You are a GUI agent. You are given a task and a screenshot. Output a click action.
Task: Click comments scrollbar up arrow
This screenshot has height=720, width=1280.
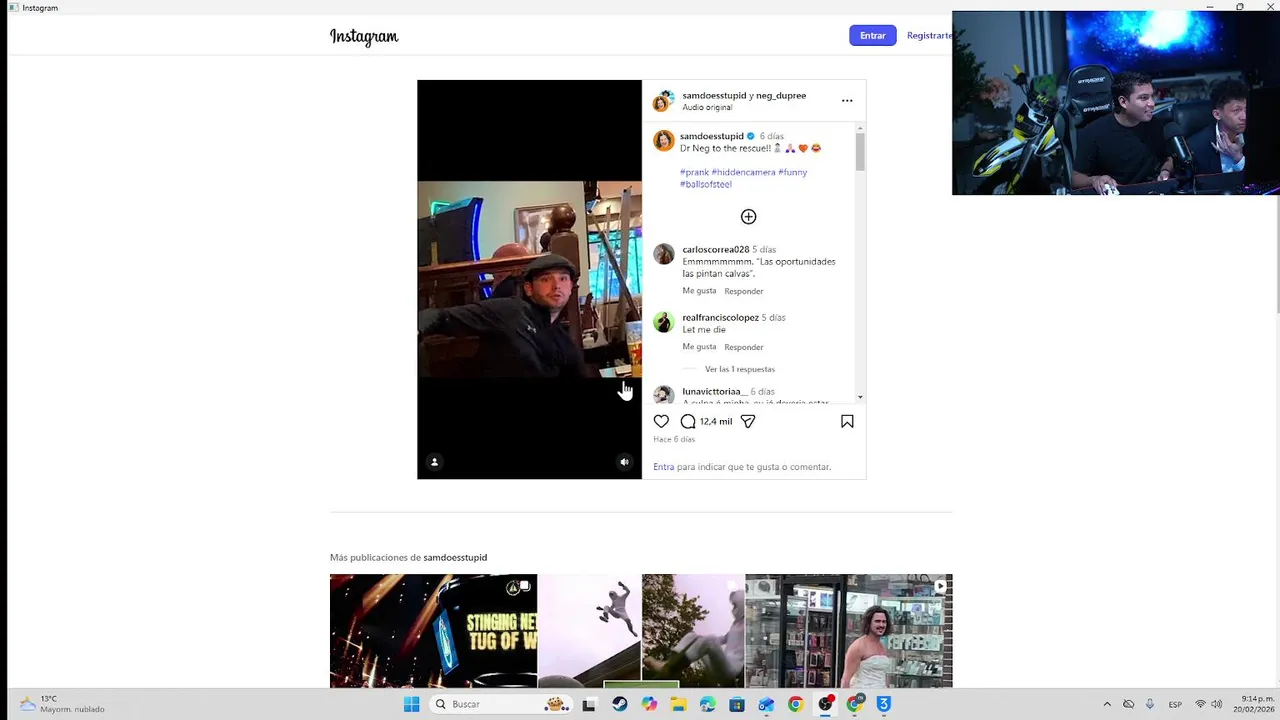point(860,128)
